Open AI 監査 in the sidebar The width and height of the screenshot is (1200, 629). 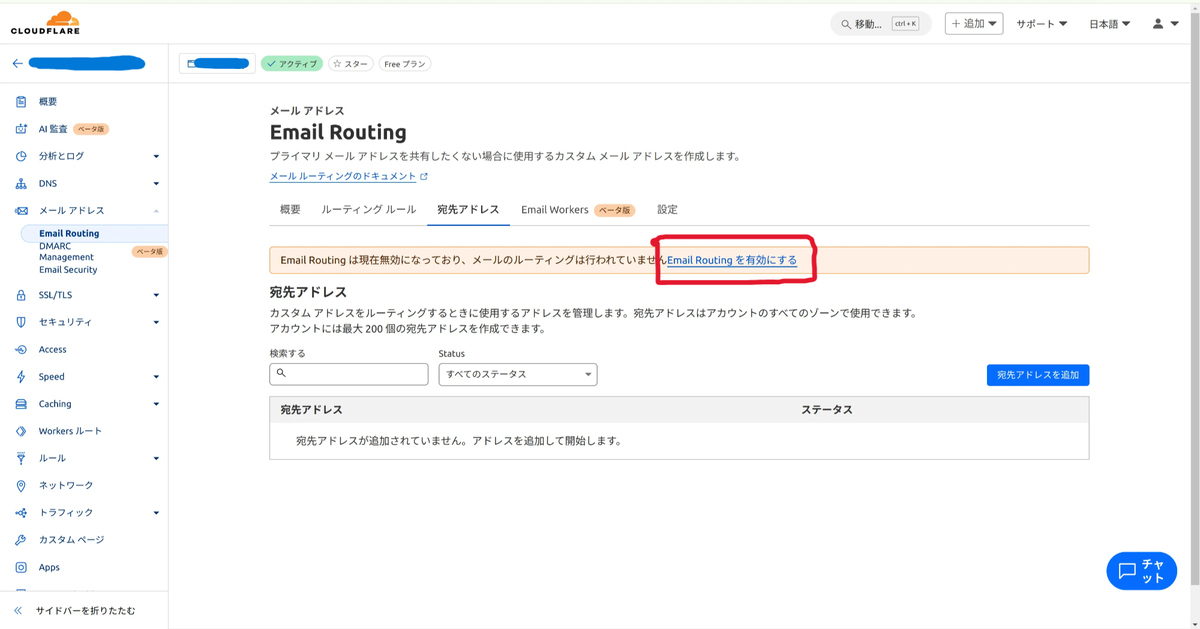[53, 129]
